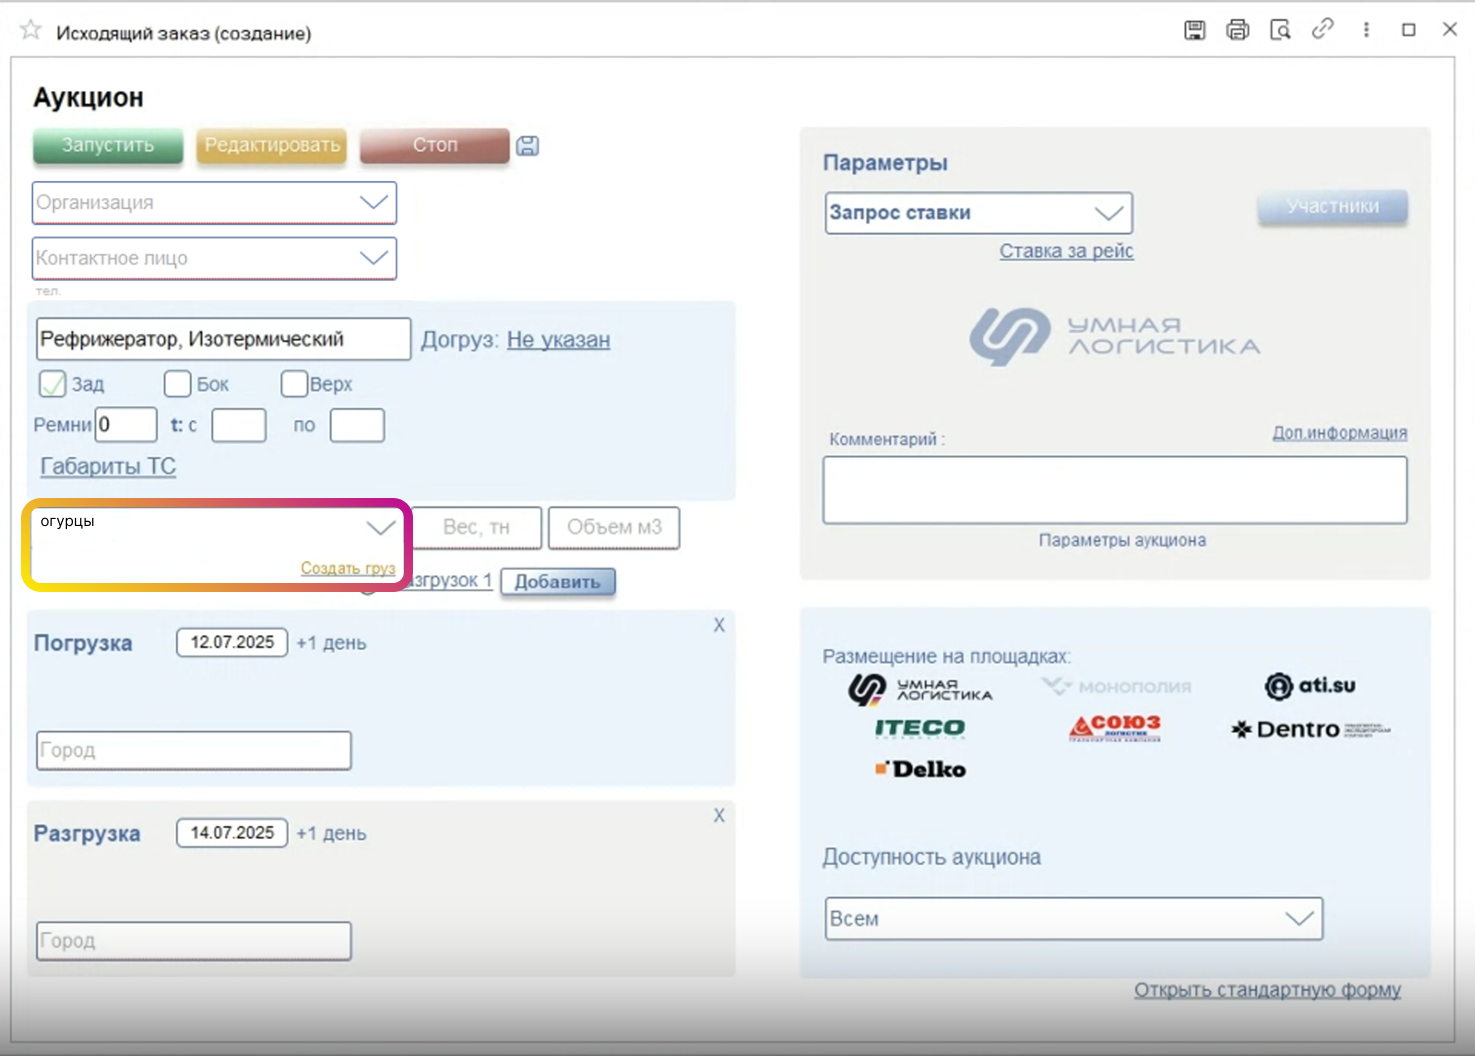This screenshot has height=1056, width=1475.
Task: Click the green Запустить button
Action: (x=108, y=145)
